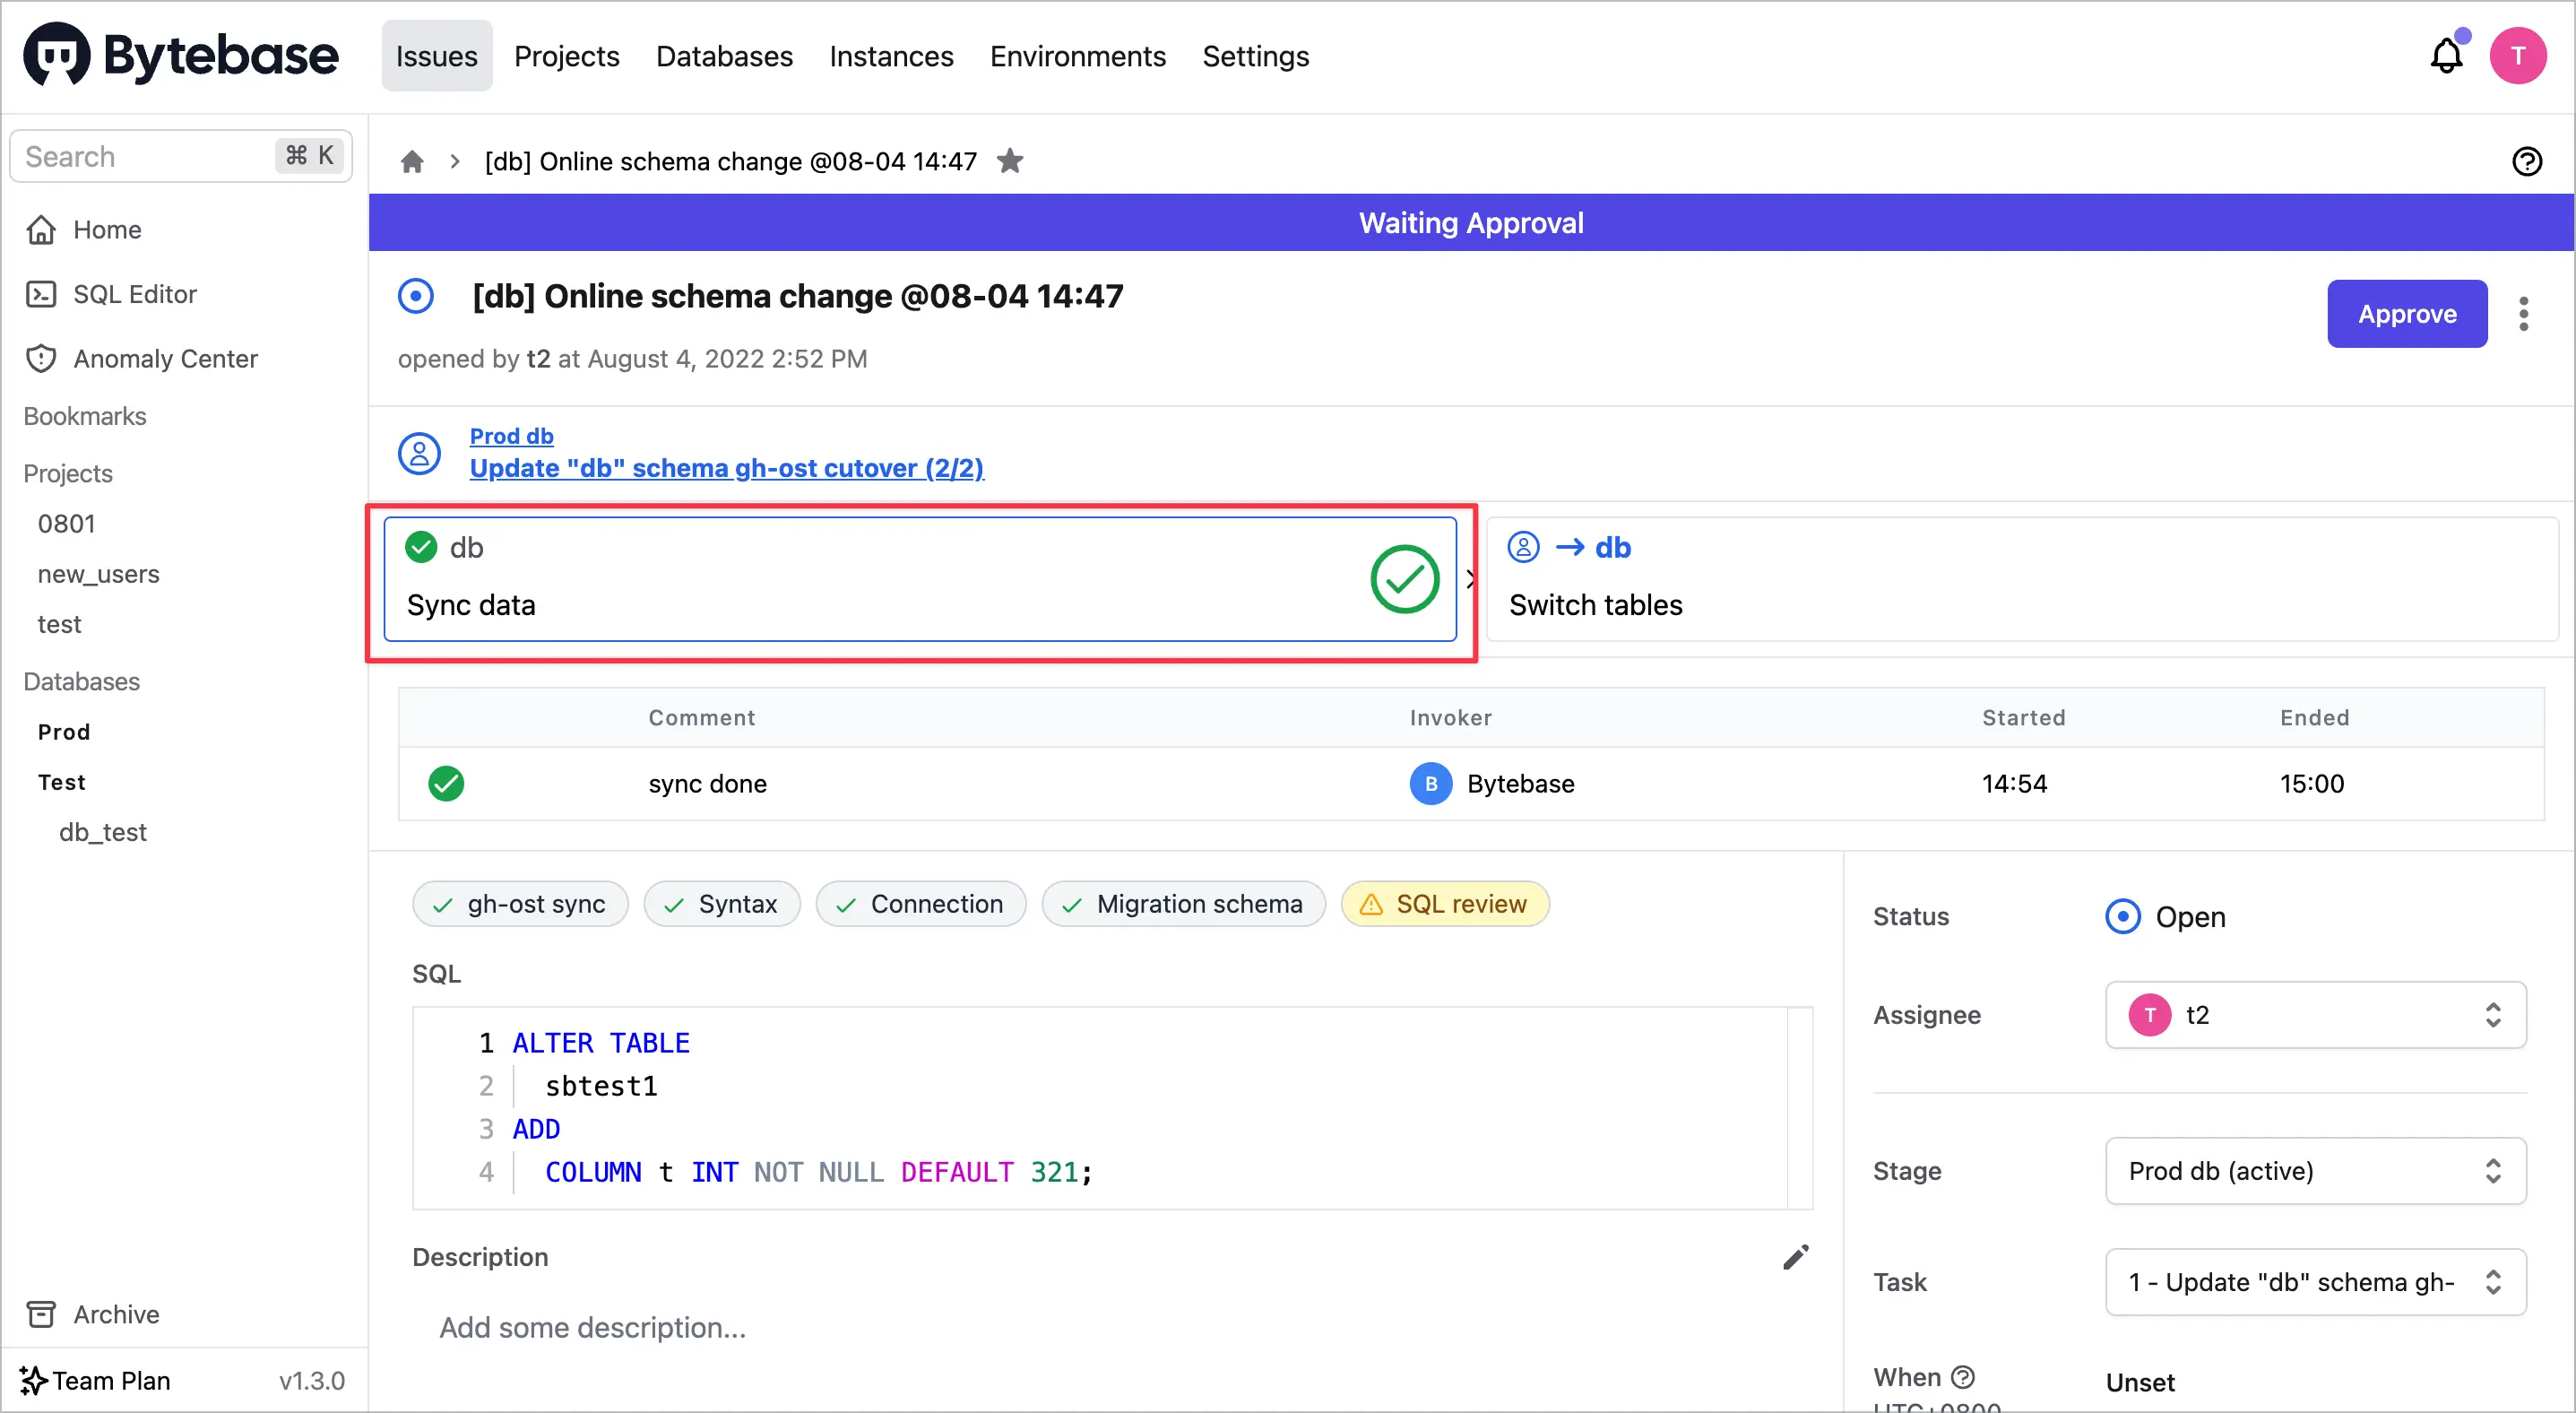This screenshot has width=2576, height=1413.
Task: Click the SQL review warning badge
Action: pyautogui.click(x=1445, y=904)
